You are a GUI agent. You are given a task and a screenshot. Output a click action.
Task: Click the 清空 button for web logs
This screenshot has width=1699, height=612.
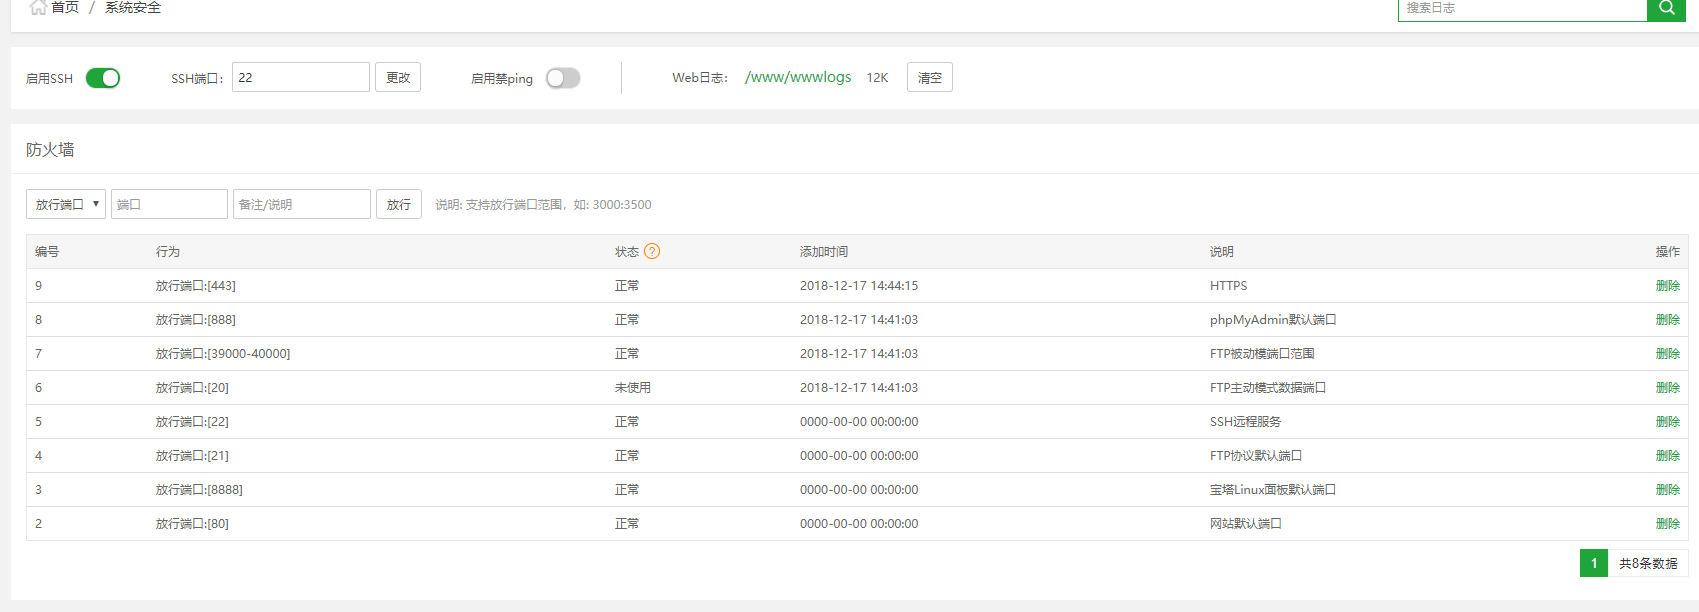(930, 77)
